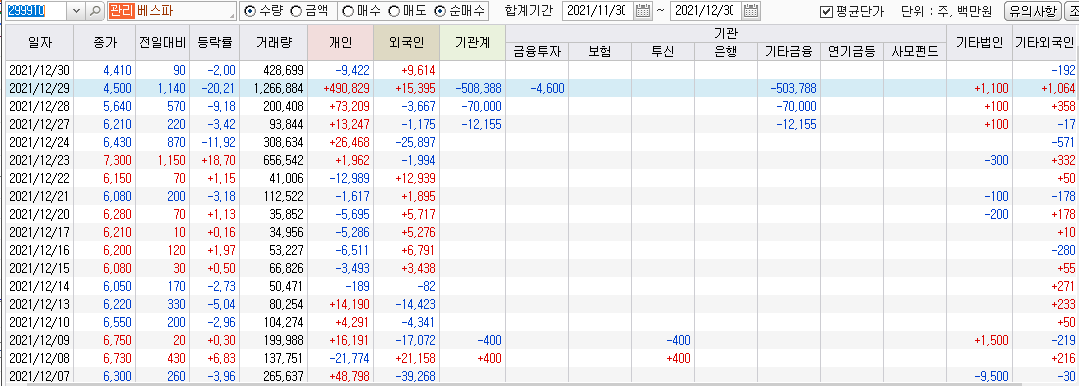1079x386 pixels.
Task: Click the 기타외국인 column header
Action: (1045, 43)
